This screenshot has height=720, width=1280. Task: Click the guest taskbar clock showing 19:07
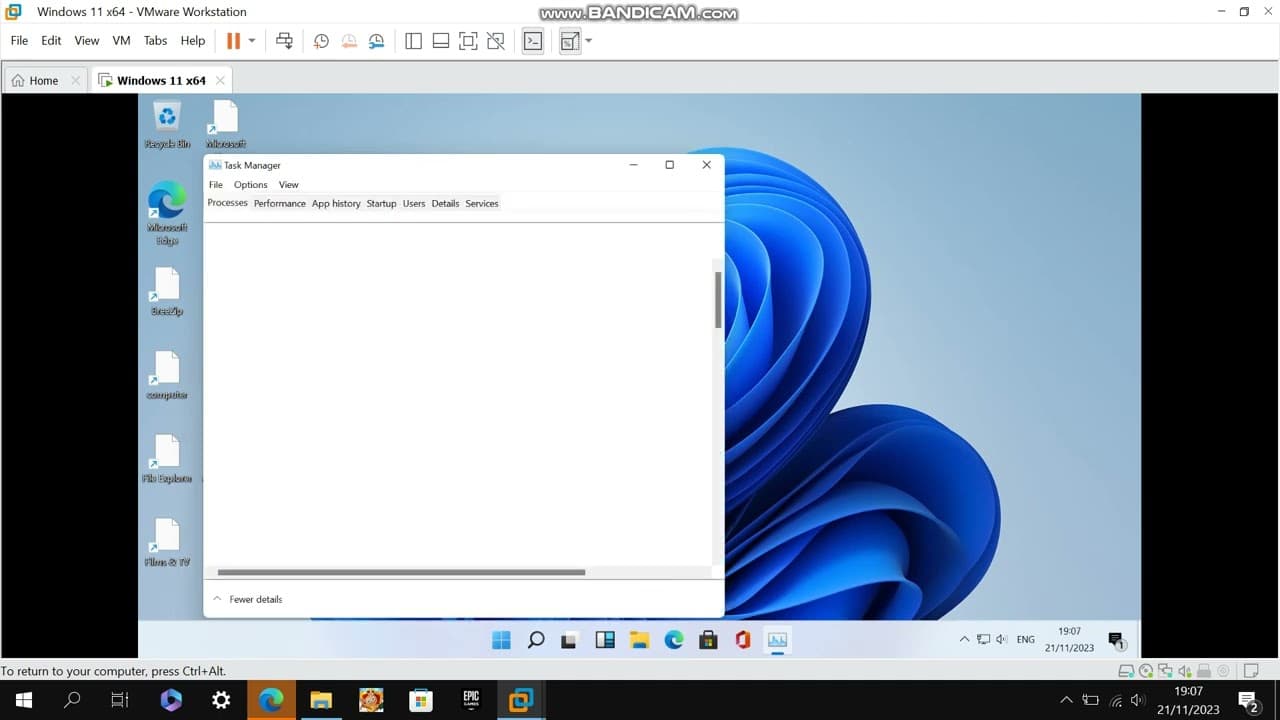(x=1069, y=640)
